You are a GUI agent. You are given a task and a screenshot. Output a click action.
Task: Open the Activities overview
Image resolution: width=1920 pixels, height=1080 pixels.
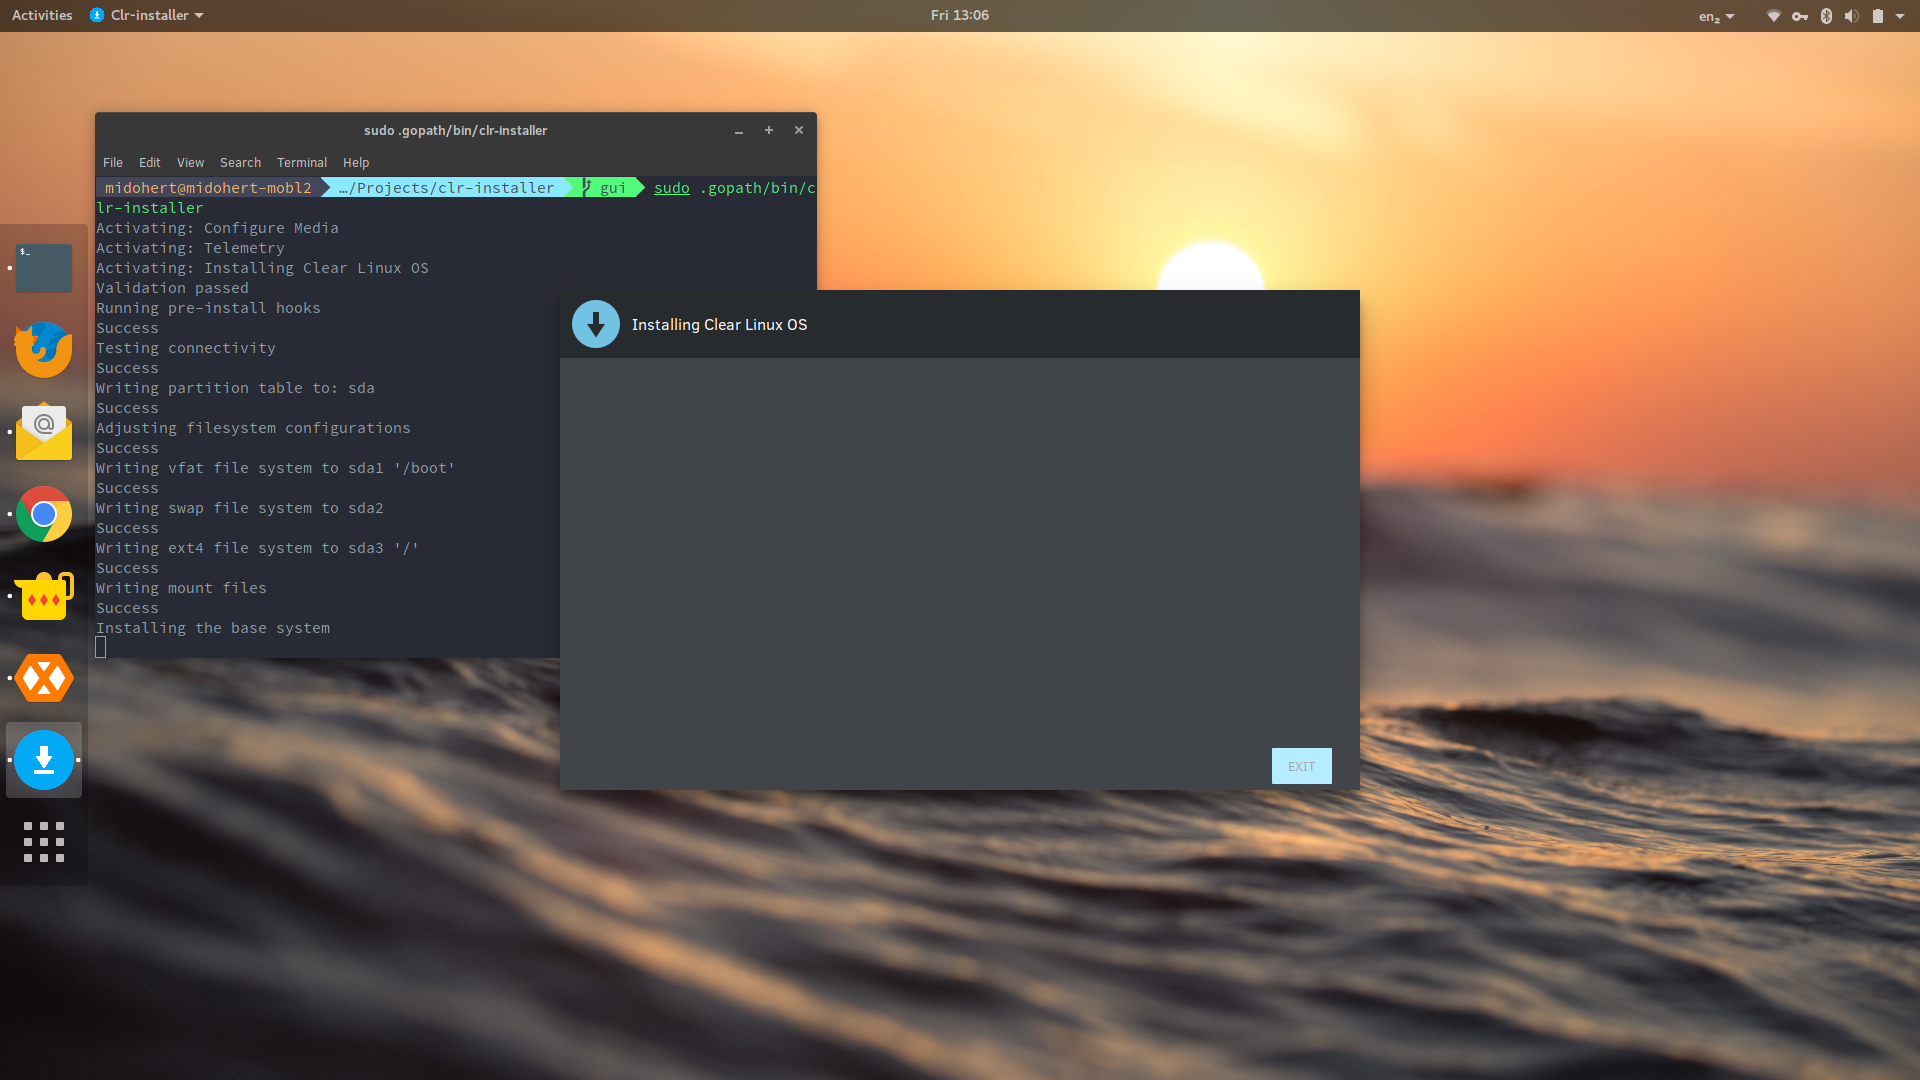[42, 15]
